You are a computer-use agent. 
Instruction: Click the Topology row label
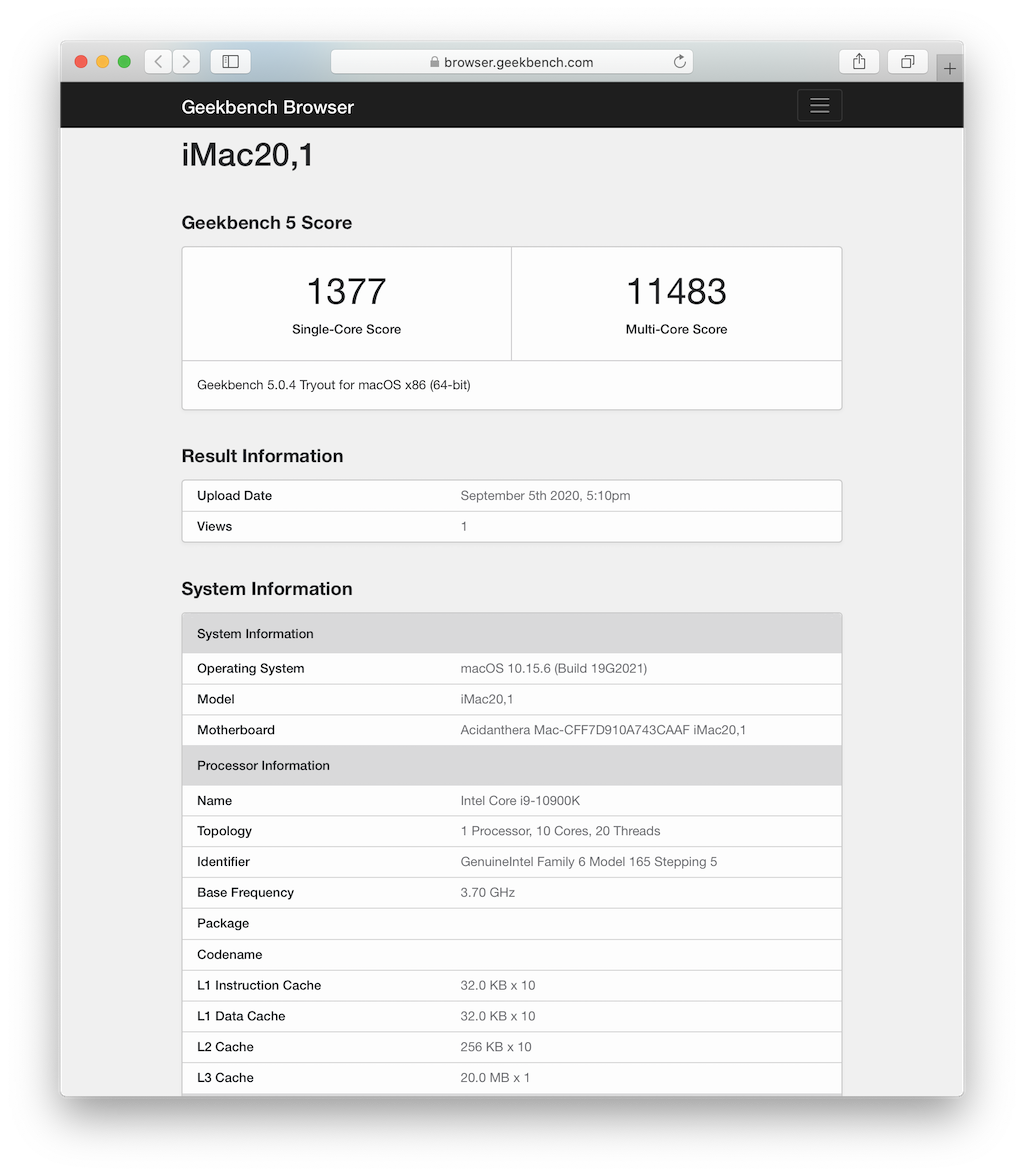coord(224,831)
